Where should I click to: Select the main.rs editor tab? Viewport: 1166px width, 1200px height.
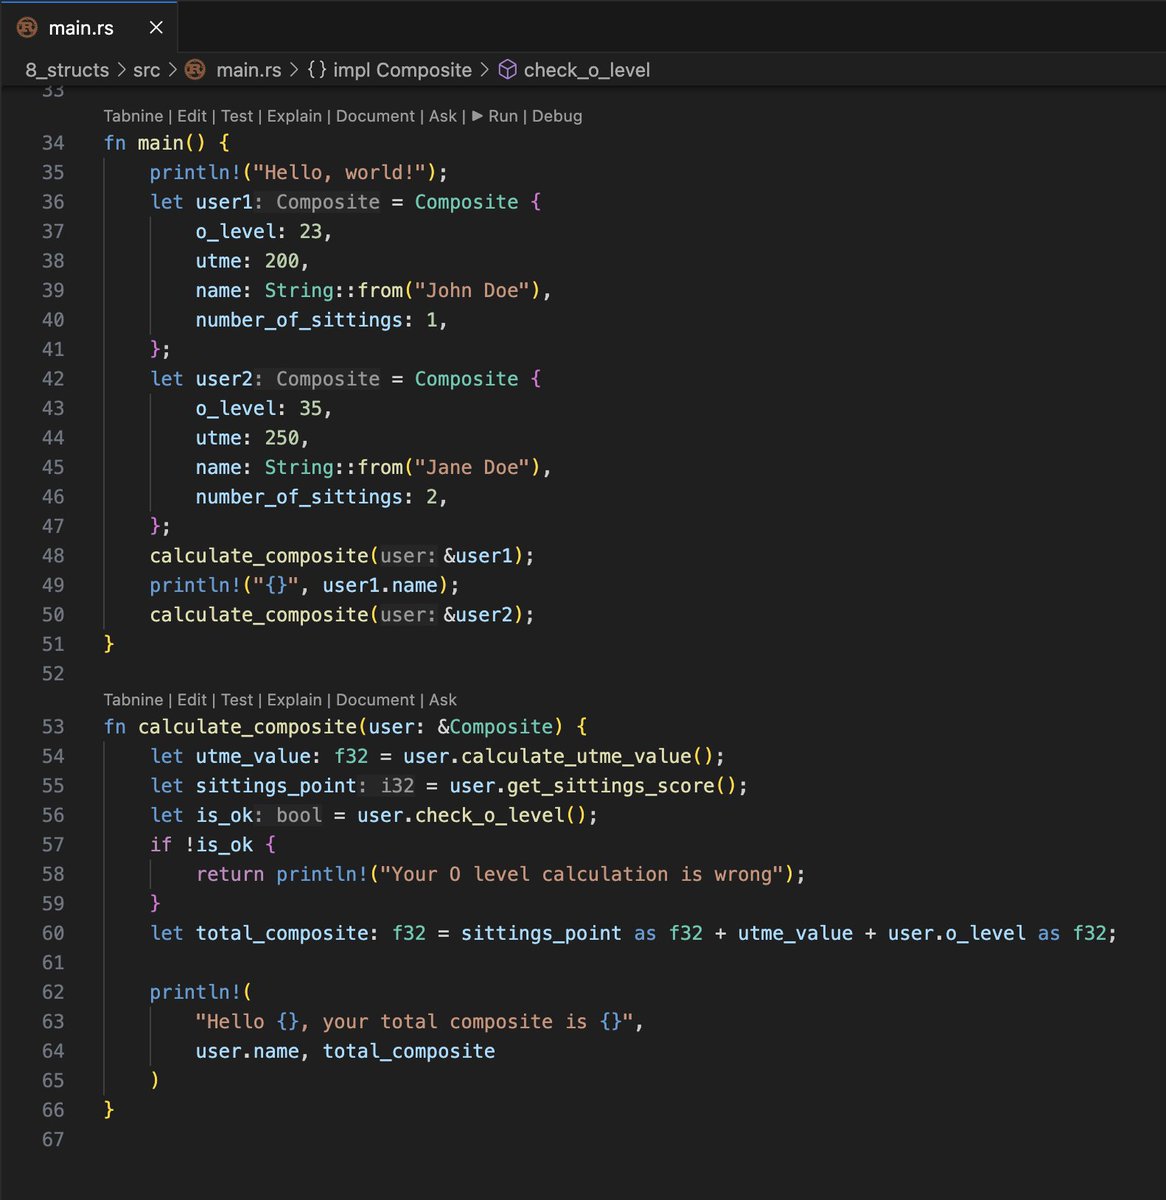(90, 27)
